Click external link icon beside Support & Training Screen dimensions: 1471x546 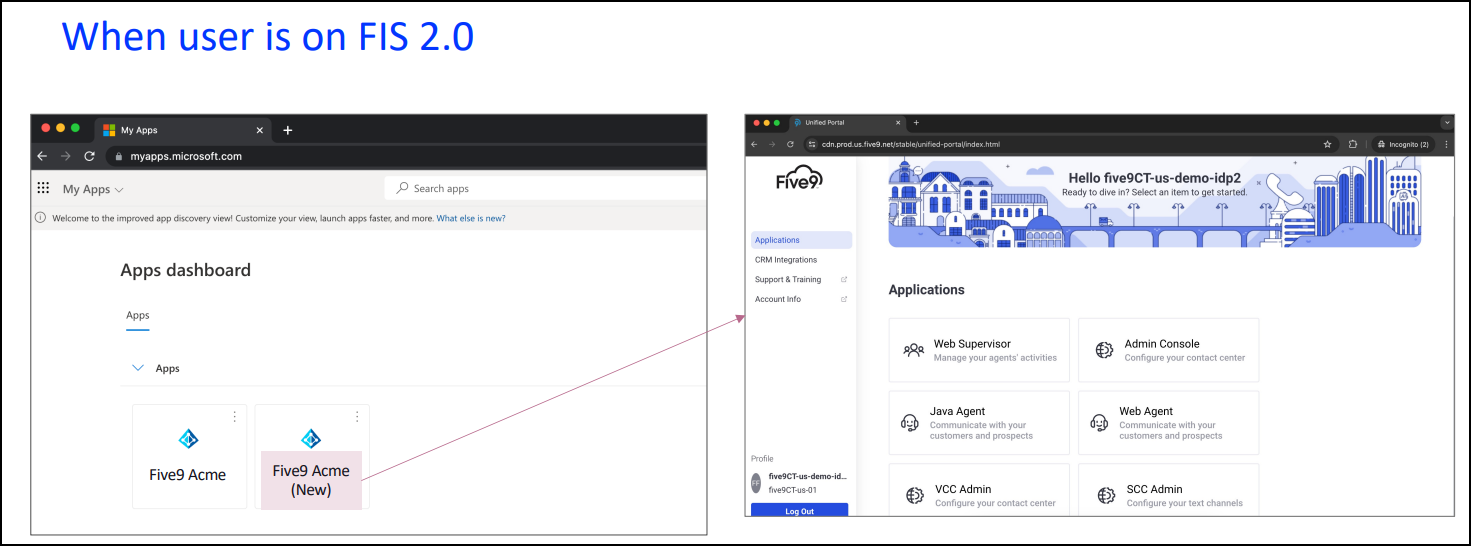click(844, 280)
